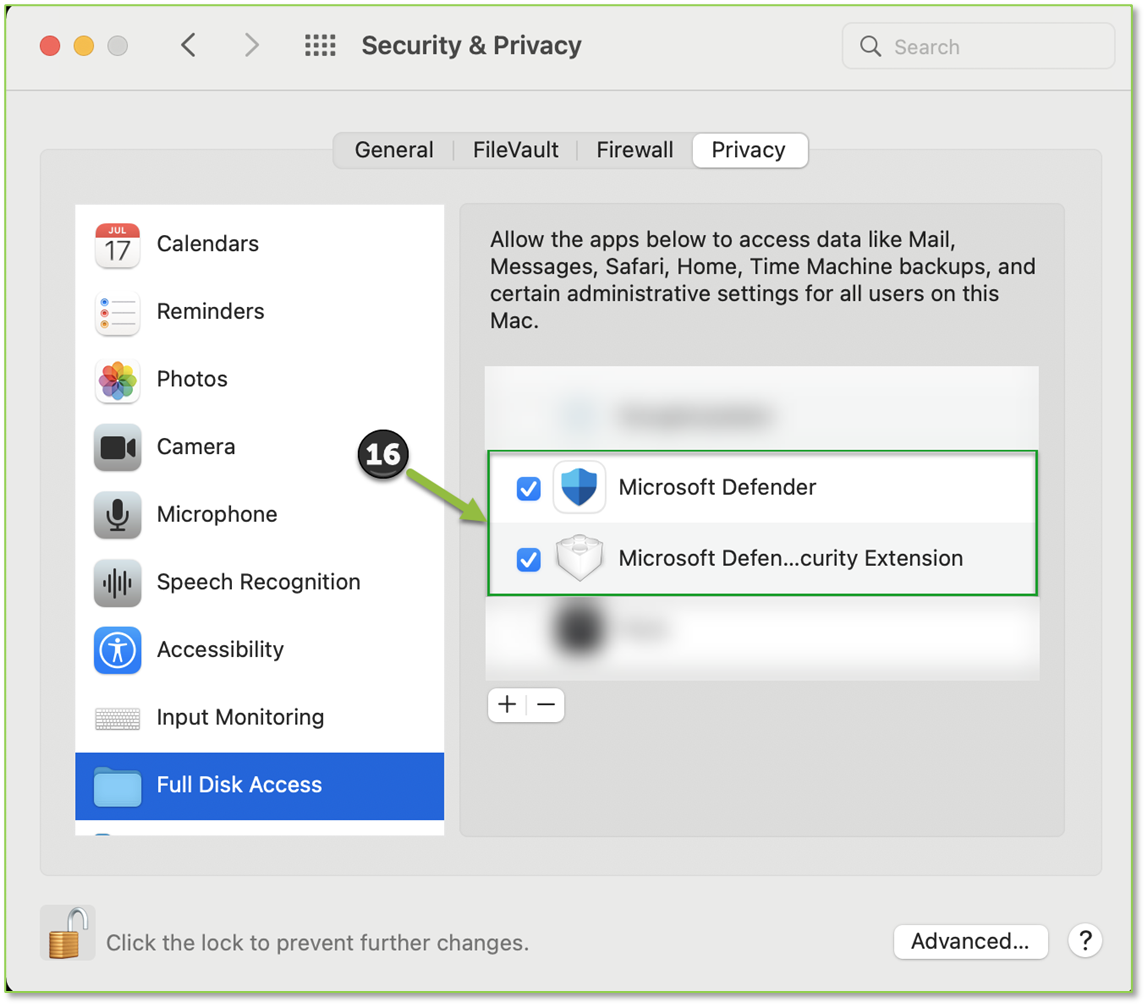The height and width of the screenshot is (1006, 1146).
Task: Click the Microphone icon
Action: [x=117, y=515]
